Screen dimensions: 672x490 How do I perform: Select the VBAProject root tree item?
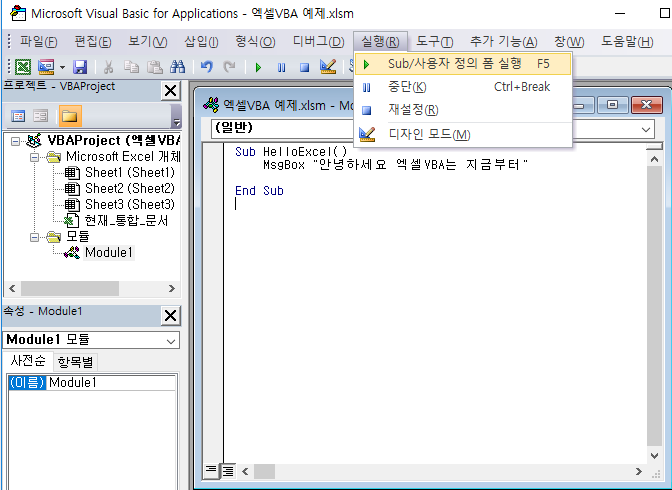click(x=114, y=140)
